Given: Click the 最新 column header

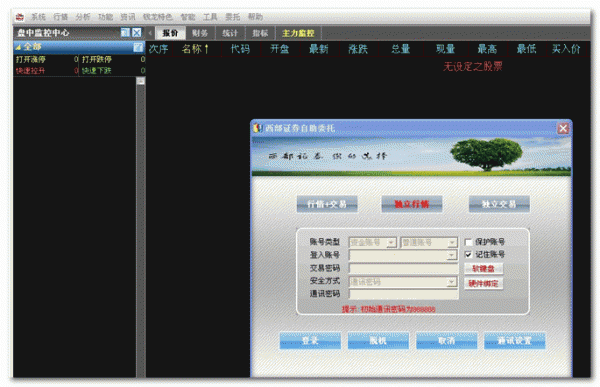Looking at the screenshot, I should click(318, 49).
